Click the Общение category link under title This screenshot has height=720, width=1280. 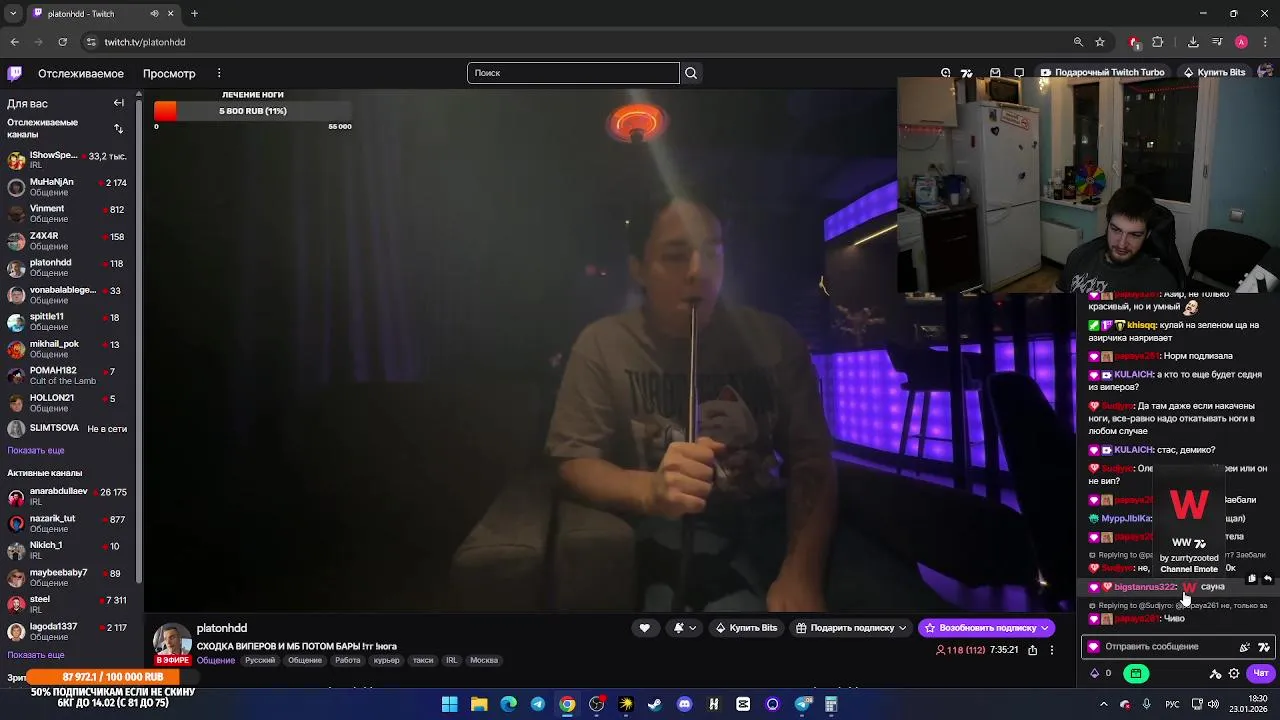click(x=216, y=660)
